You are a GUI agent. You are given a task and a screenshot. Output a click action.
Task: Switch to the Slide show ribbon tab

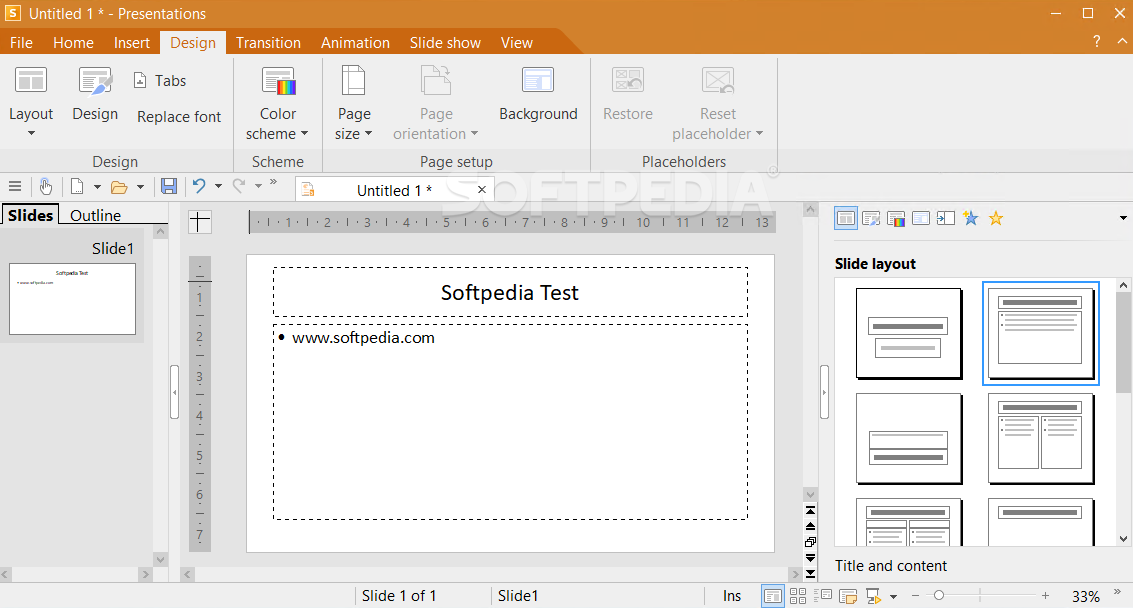click(x=445, y=43)
